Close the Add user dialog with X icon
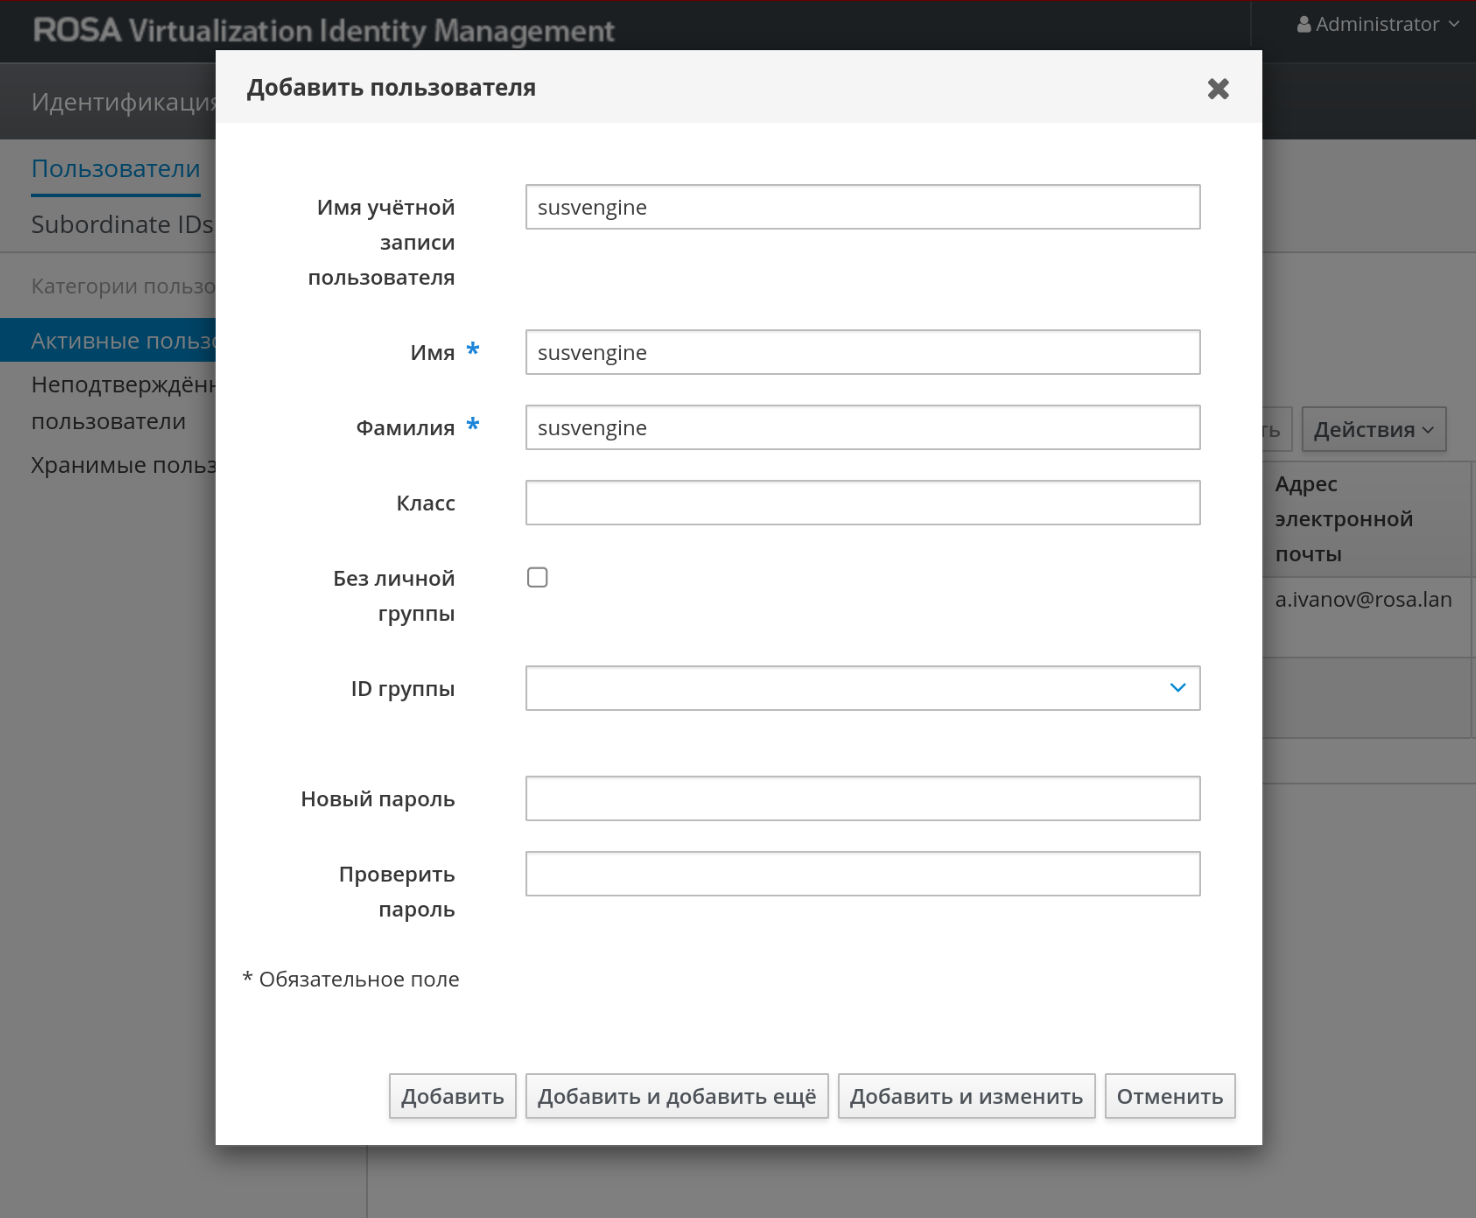Viewport: 1476px width, 1218px height. click(1217, 89)
